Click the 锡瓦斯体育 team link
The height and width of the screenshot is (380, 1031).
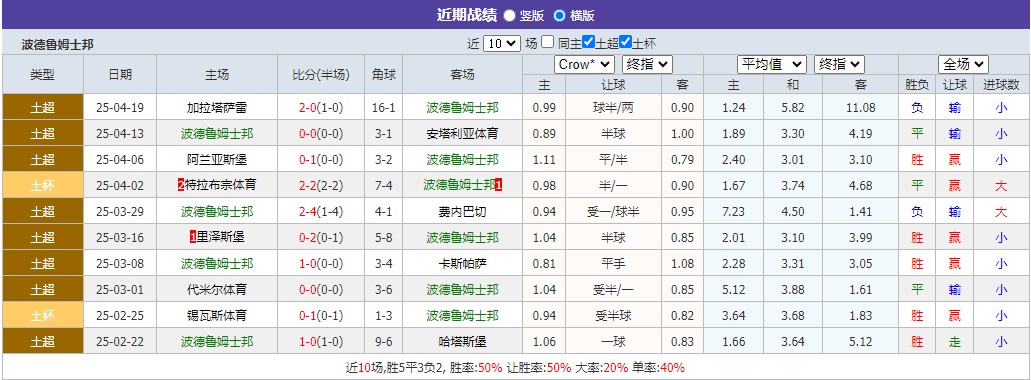point(217,316)
